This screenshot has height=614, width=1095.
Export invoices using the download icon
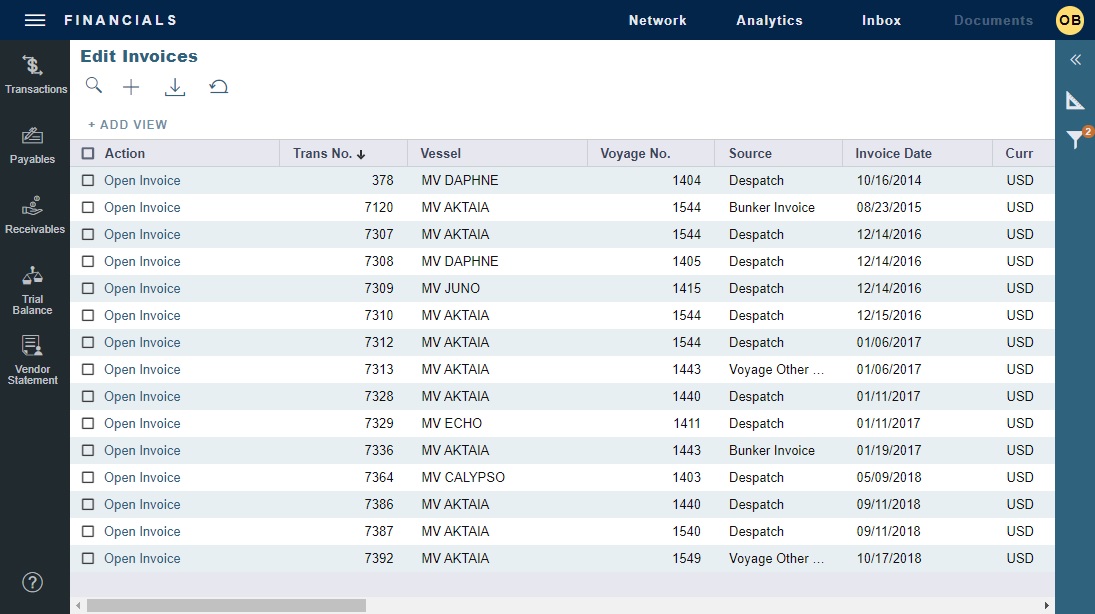coord(175,86)
